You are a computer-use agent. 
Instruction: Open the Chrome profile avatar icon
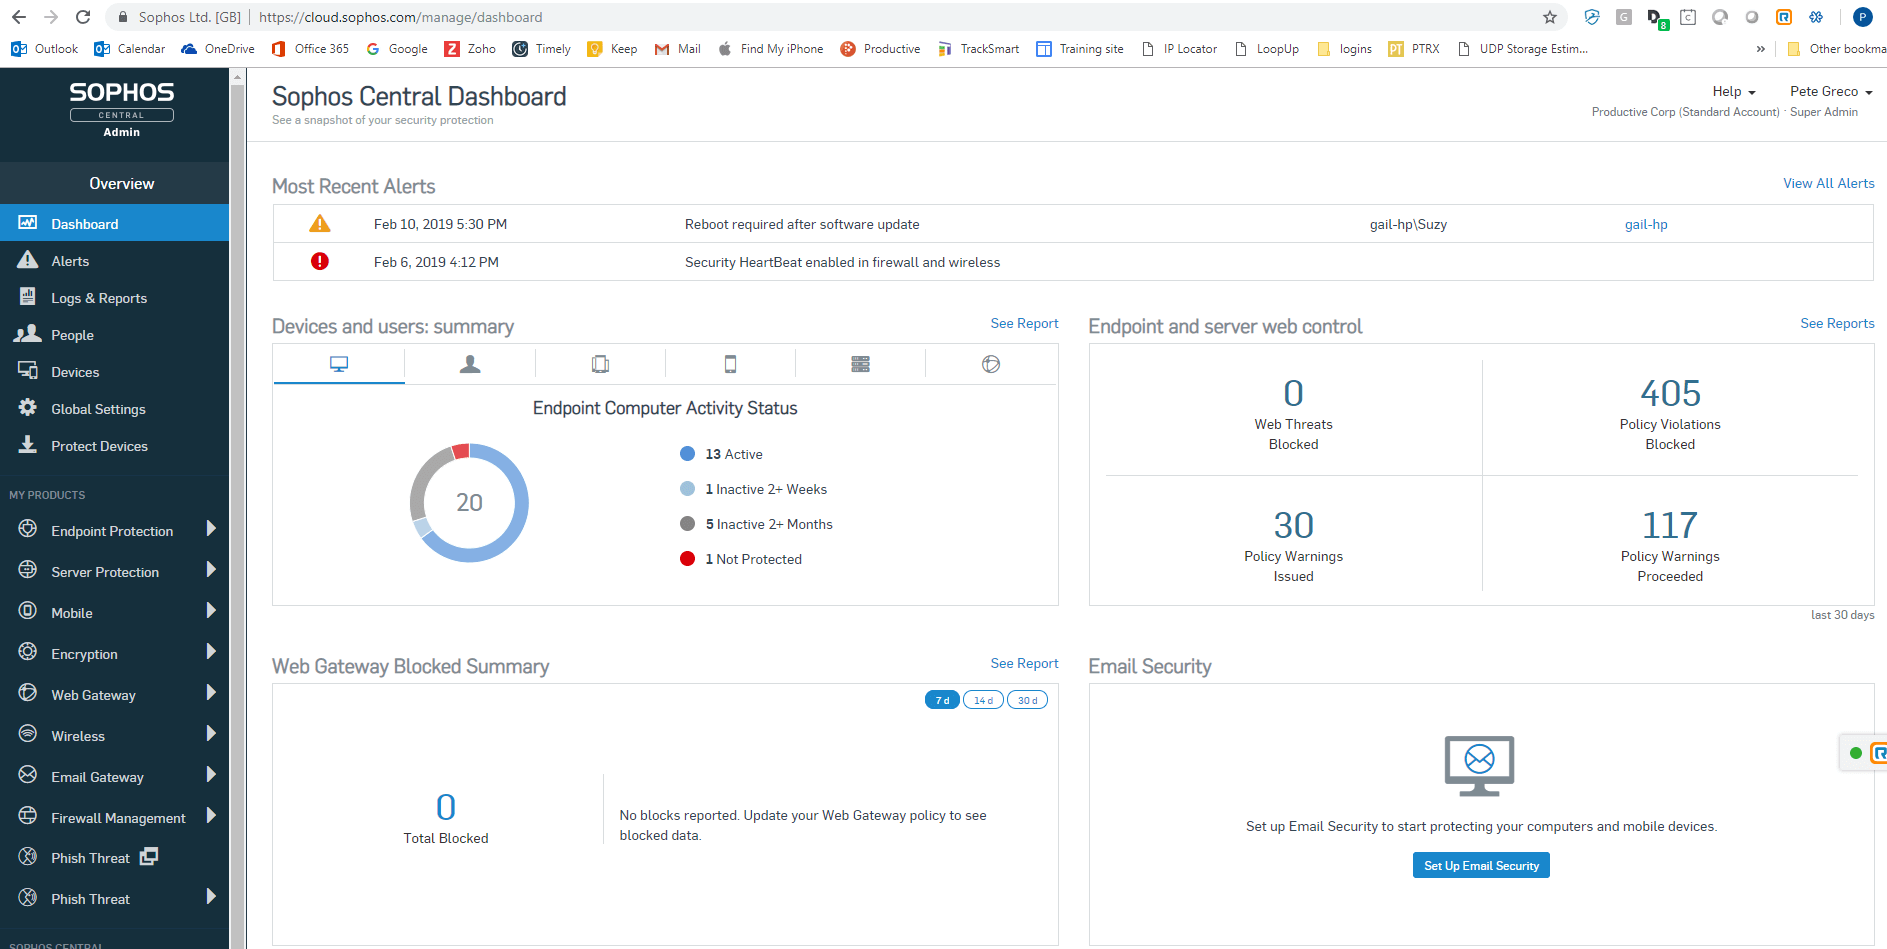point(1862,17)
